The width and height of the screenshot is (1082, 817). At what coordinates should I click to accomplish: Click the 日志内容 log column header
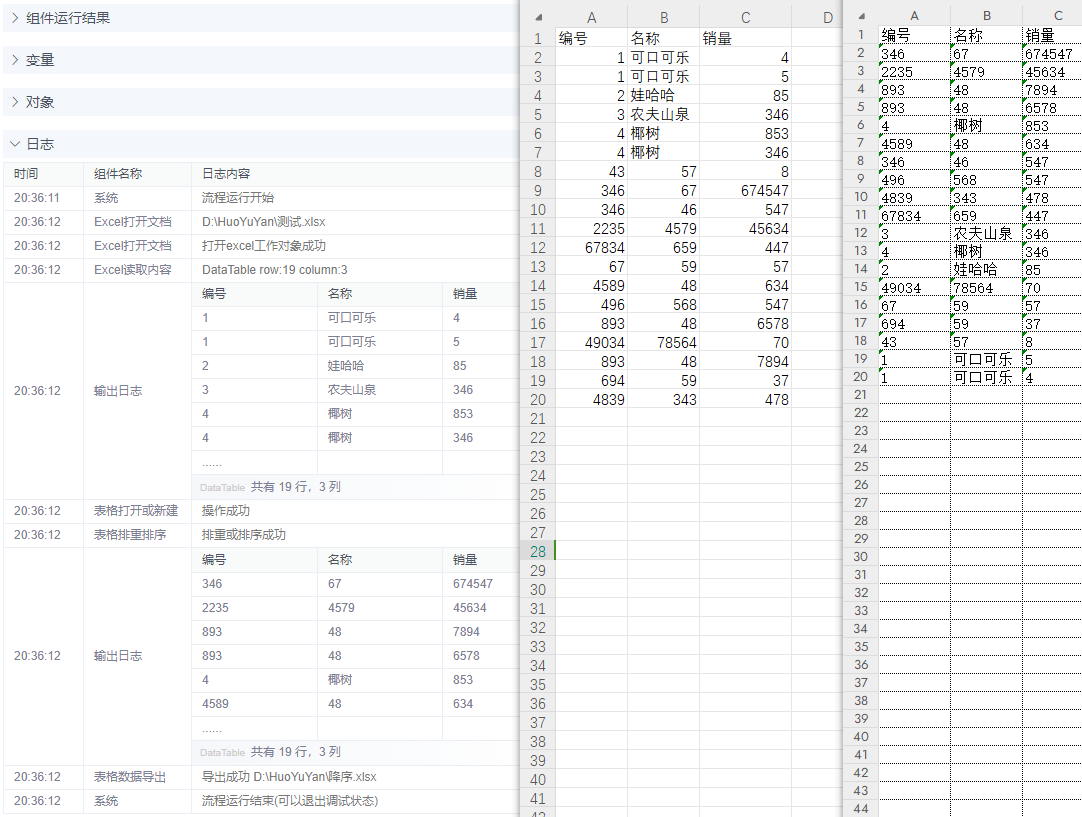226,174
